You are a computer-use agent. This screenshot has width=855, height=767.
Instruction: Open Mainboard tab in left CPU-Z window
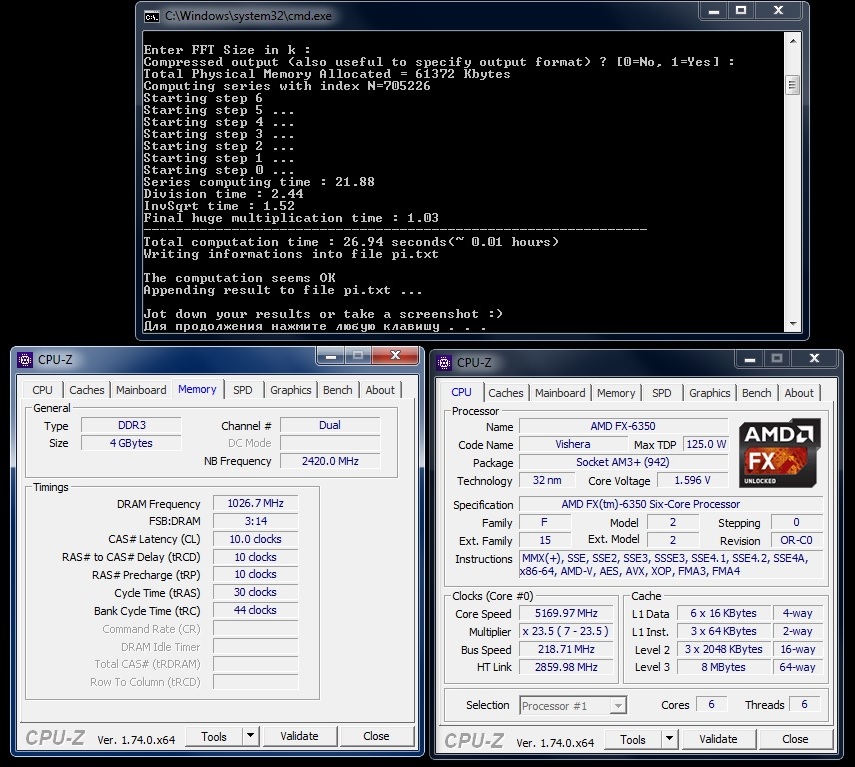(141, 390)
